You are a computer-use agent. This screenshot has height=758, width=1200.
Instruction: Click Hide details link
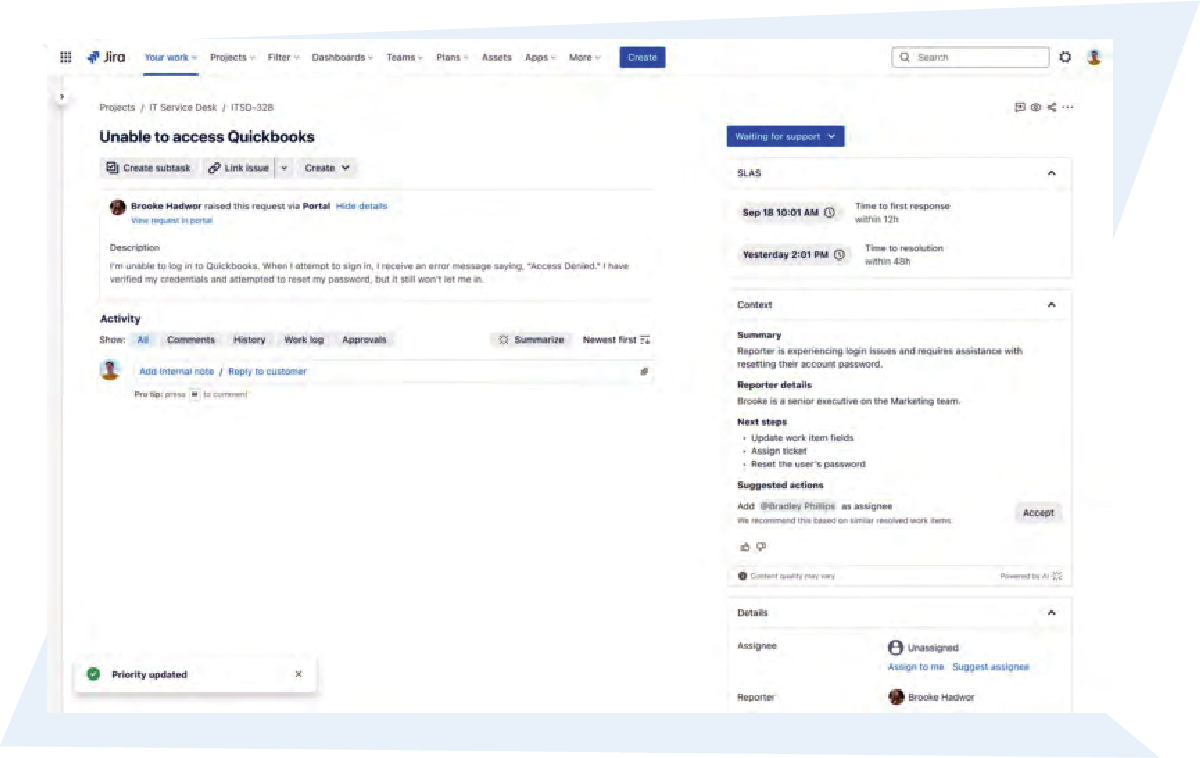362,206
